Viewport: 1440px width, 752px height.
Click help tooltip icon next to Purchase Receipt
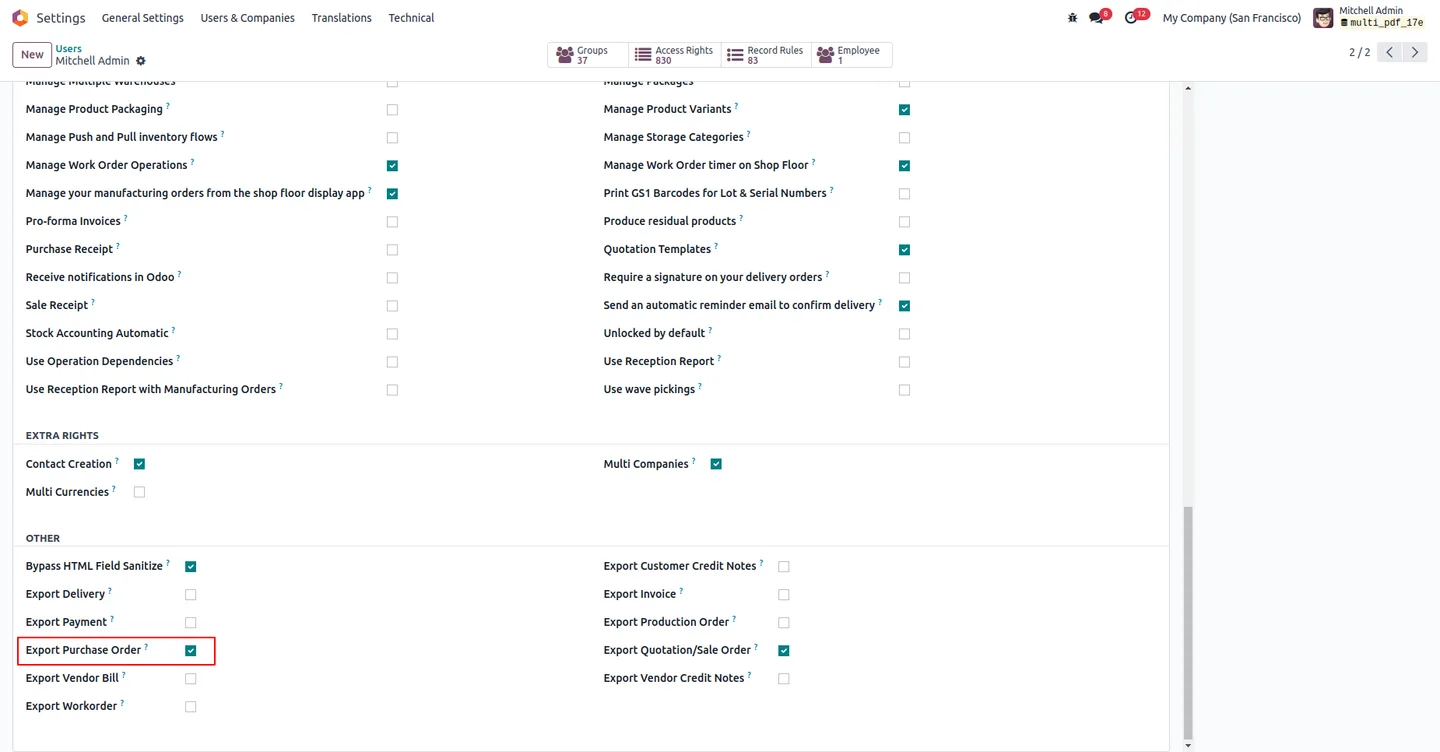point(118,246)
